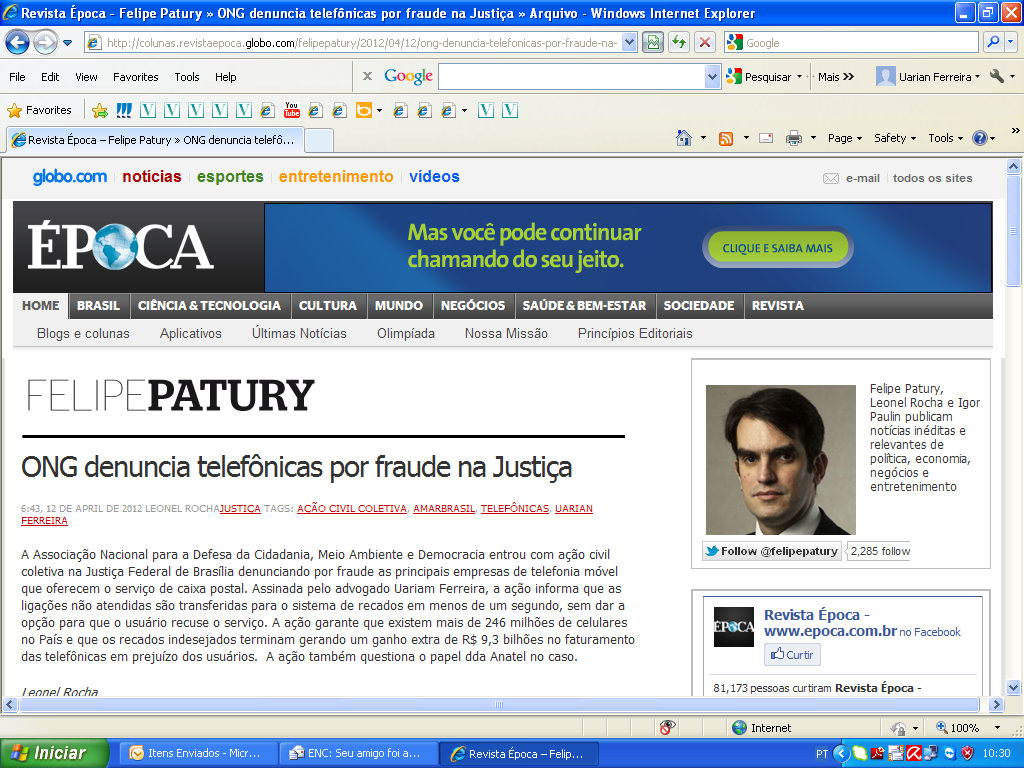Expand the address bar URL history dropdown
The width and height of the screenshot is (1024, 768).
pyautogui.click(x=629, y=43)
